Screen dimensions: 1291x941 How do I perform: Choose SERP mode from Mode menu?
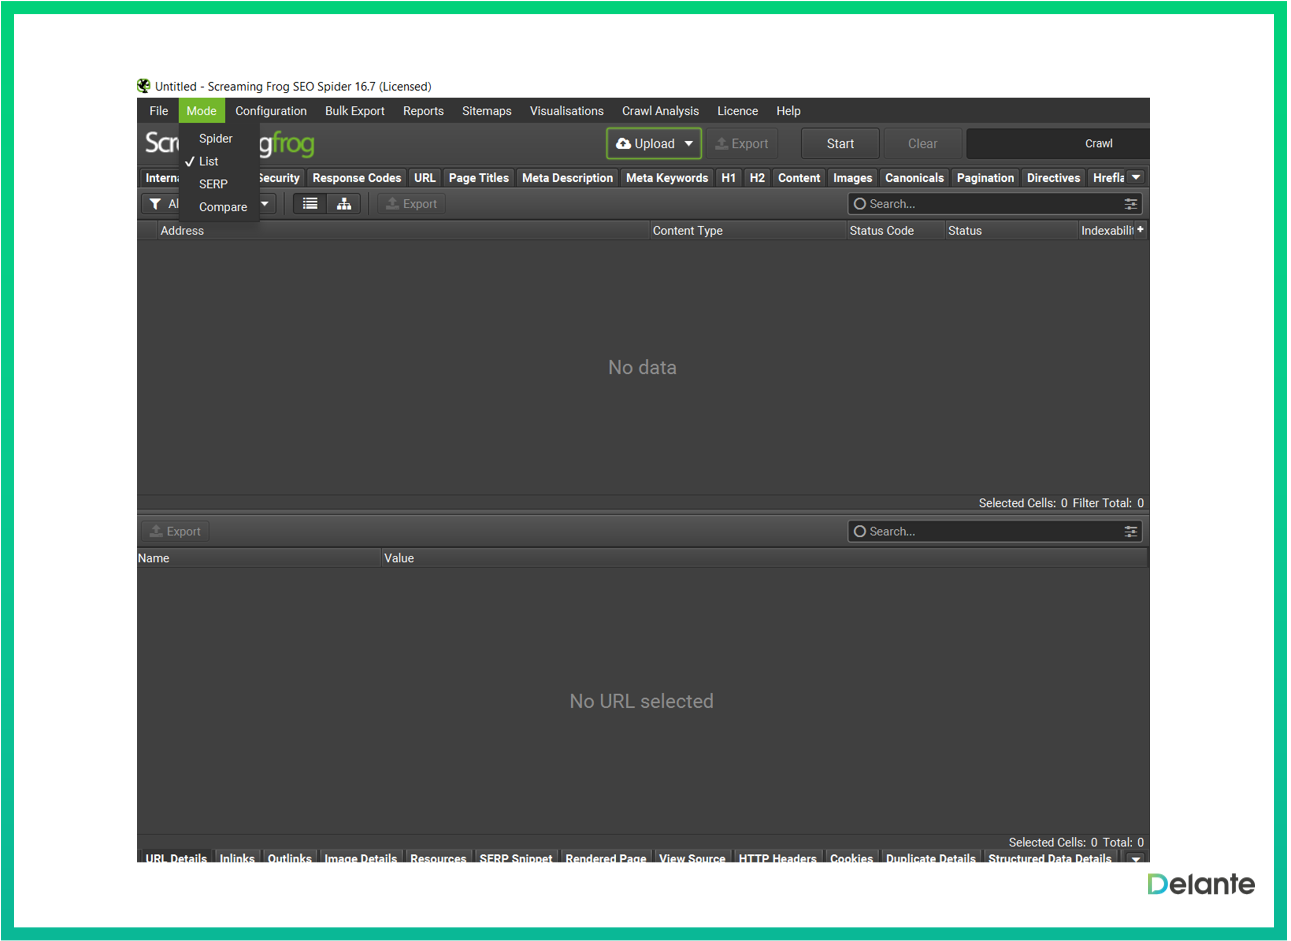(x=213, y=184)
